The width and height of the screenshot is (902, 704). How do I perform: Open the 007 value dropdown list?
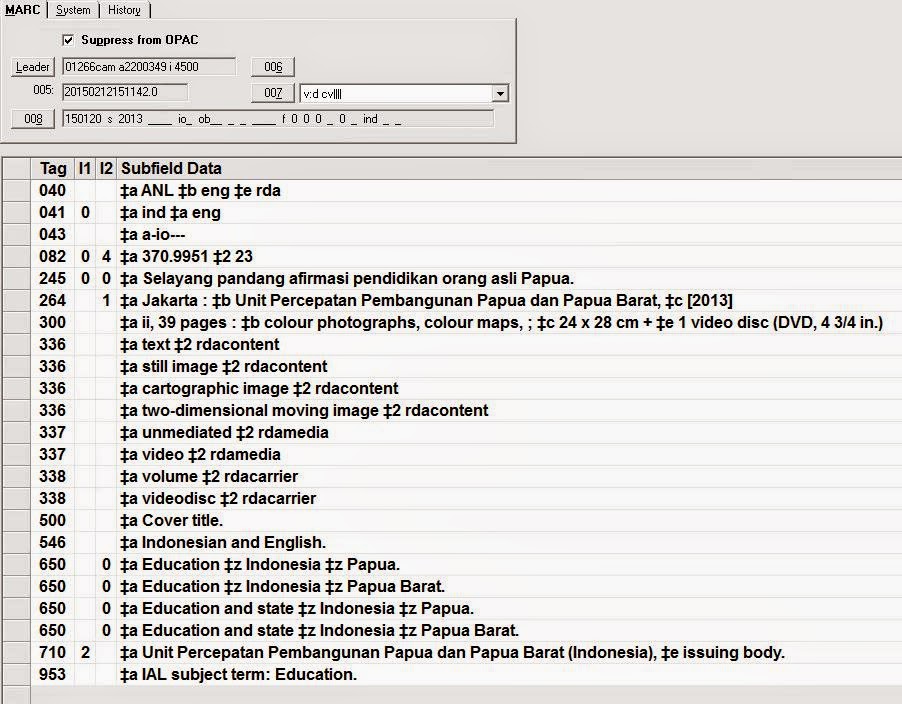click(x=498, y=93)
